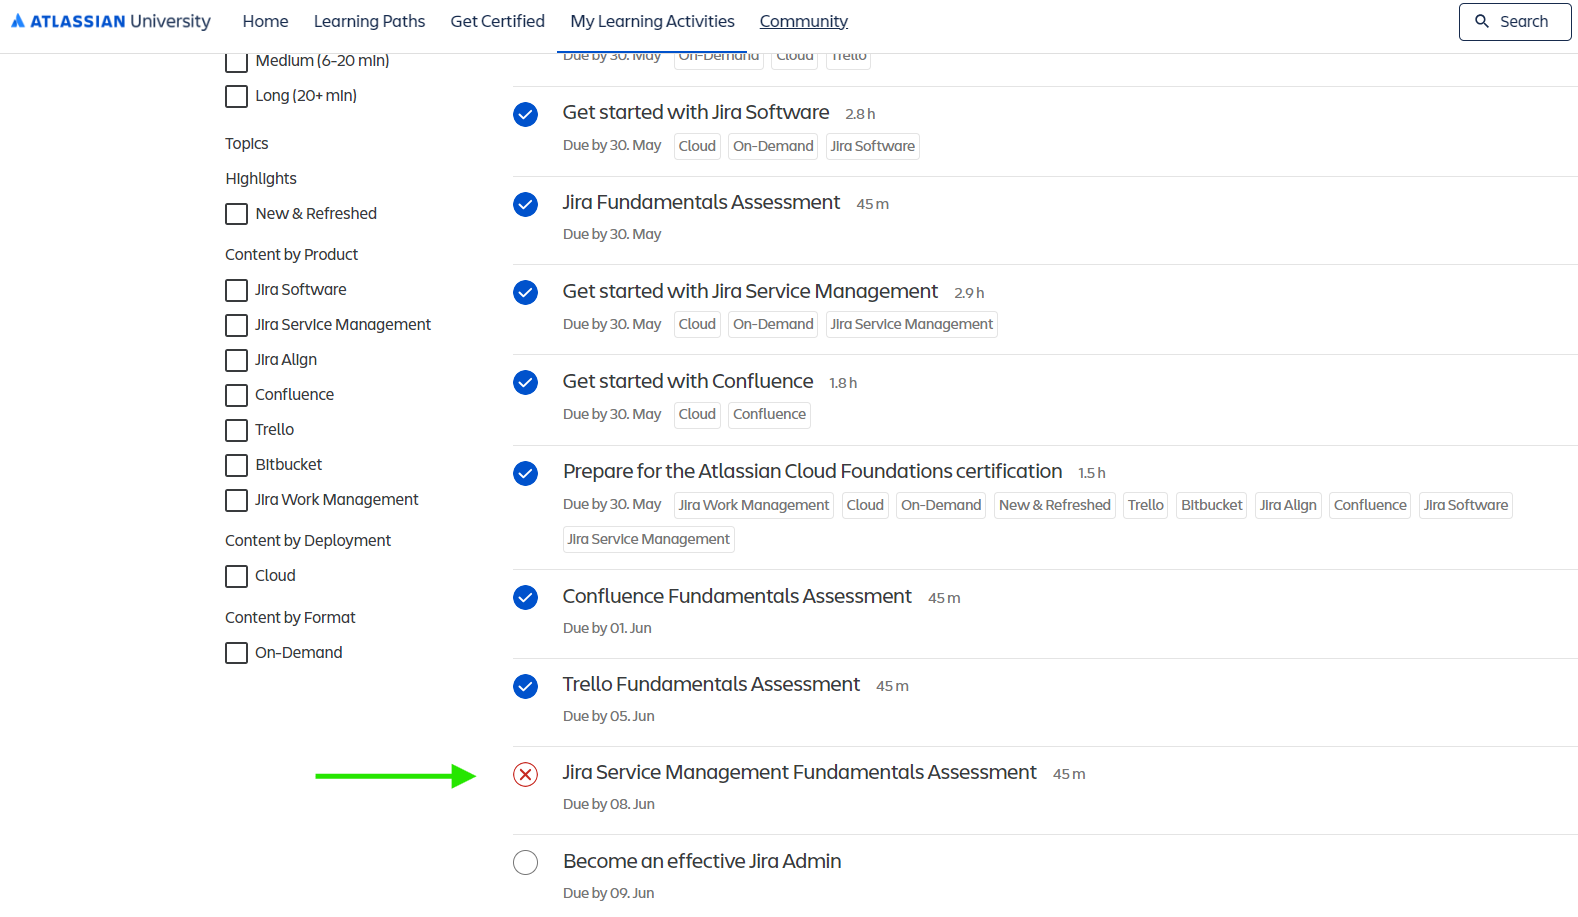Switch to My Learning Activities
This screenshot has width=1578, height=917.
[652, 21]
